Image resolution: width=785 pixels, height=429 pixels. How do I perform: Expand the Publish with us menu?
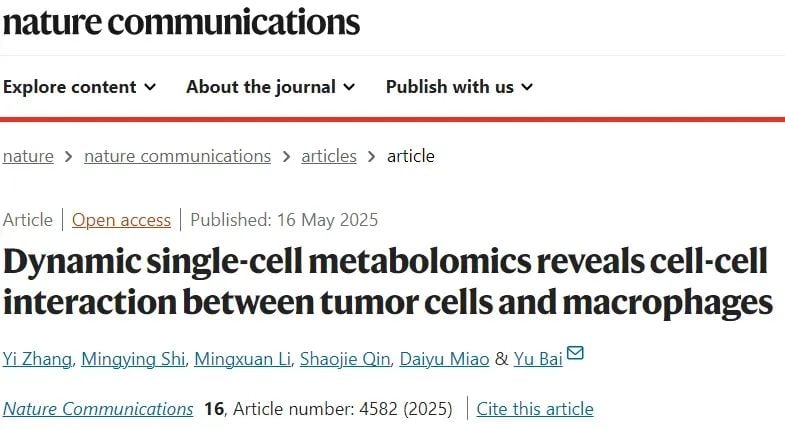[459, 87]
